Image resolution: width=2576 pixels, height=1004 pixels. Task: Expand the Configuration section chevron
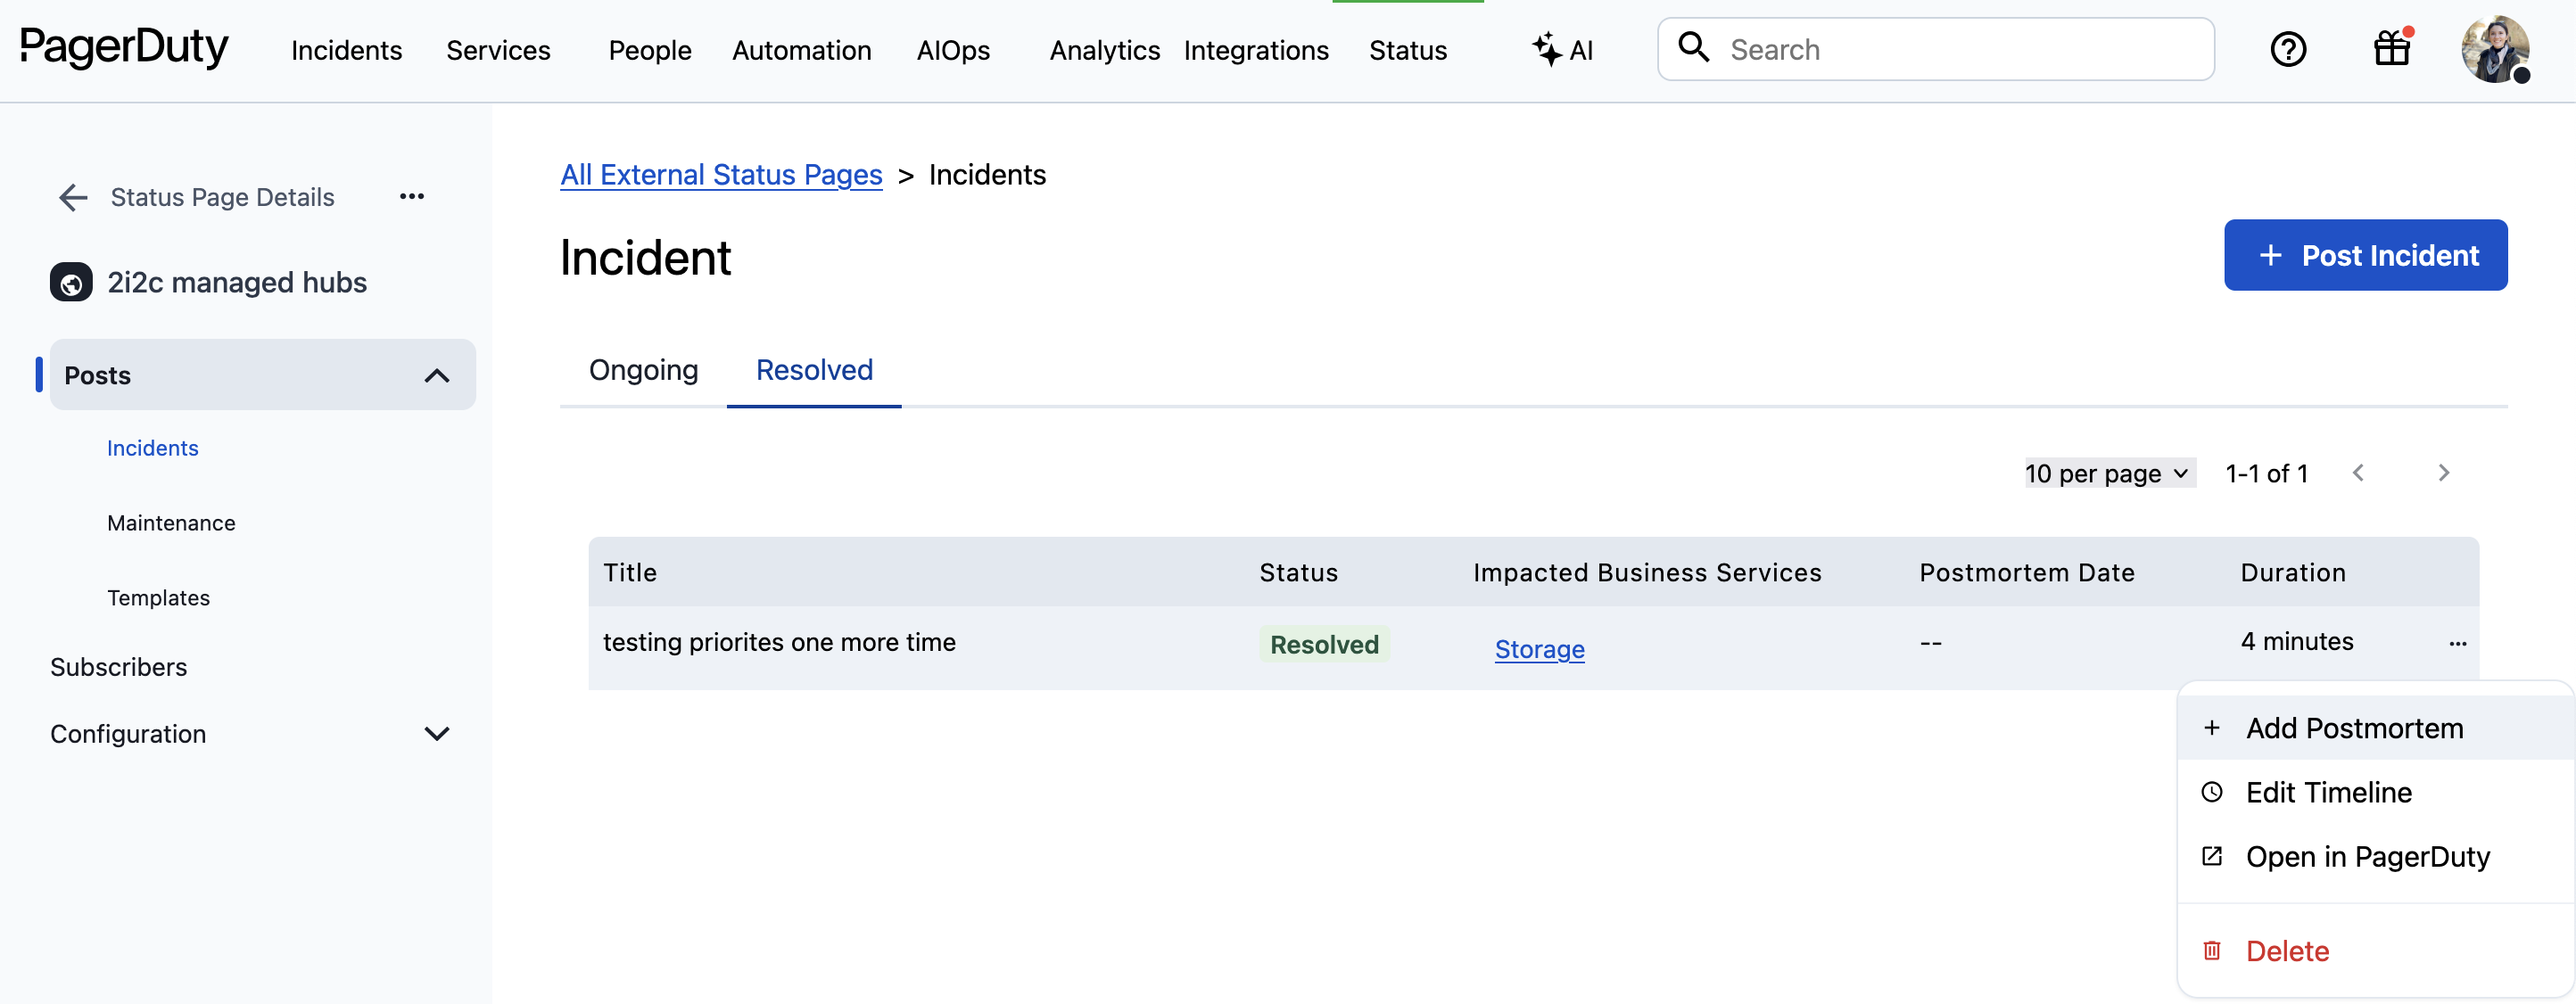tap(437, 734)
